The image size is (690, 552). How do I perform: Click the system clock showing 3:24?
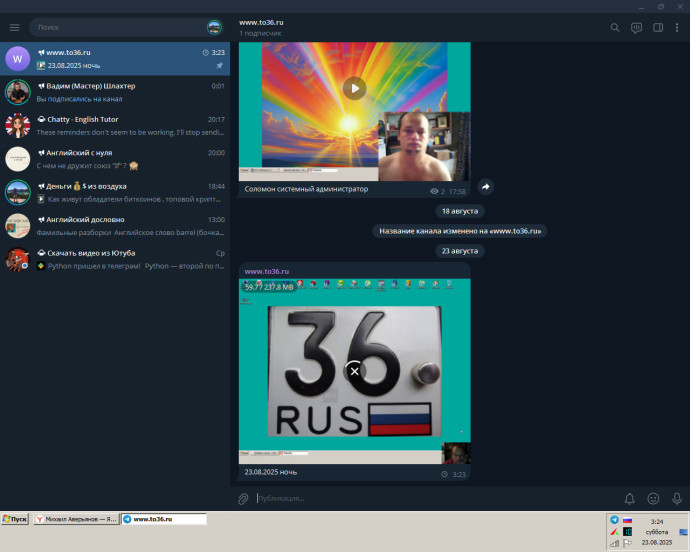point(657,522)
